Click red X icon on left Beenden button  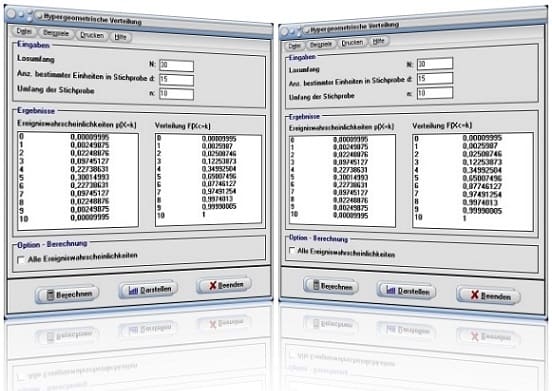(x=213, y=285)
